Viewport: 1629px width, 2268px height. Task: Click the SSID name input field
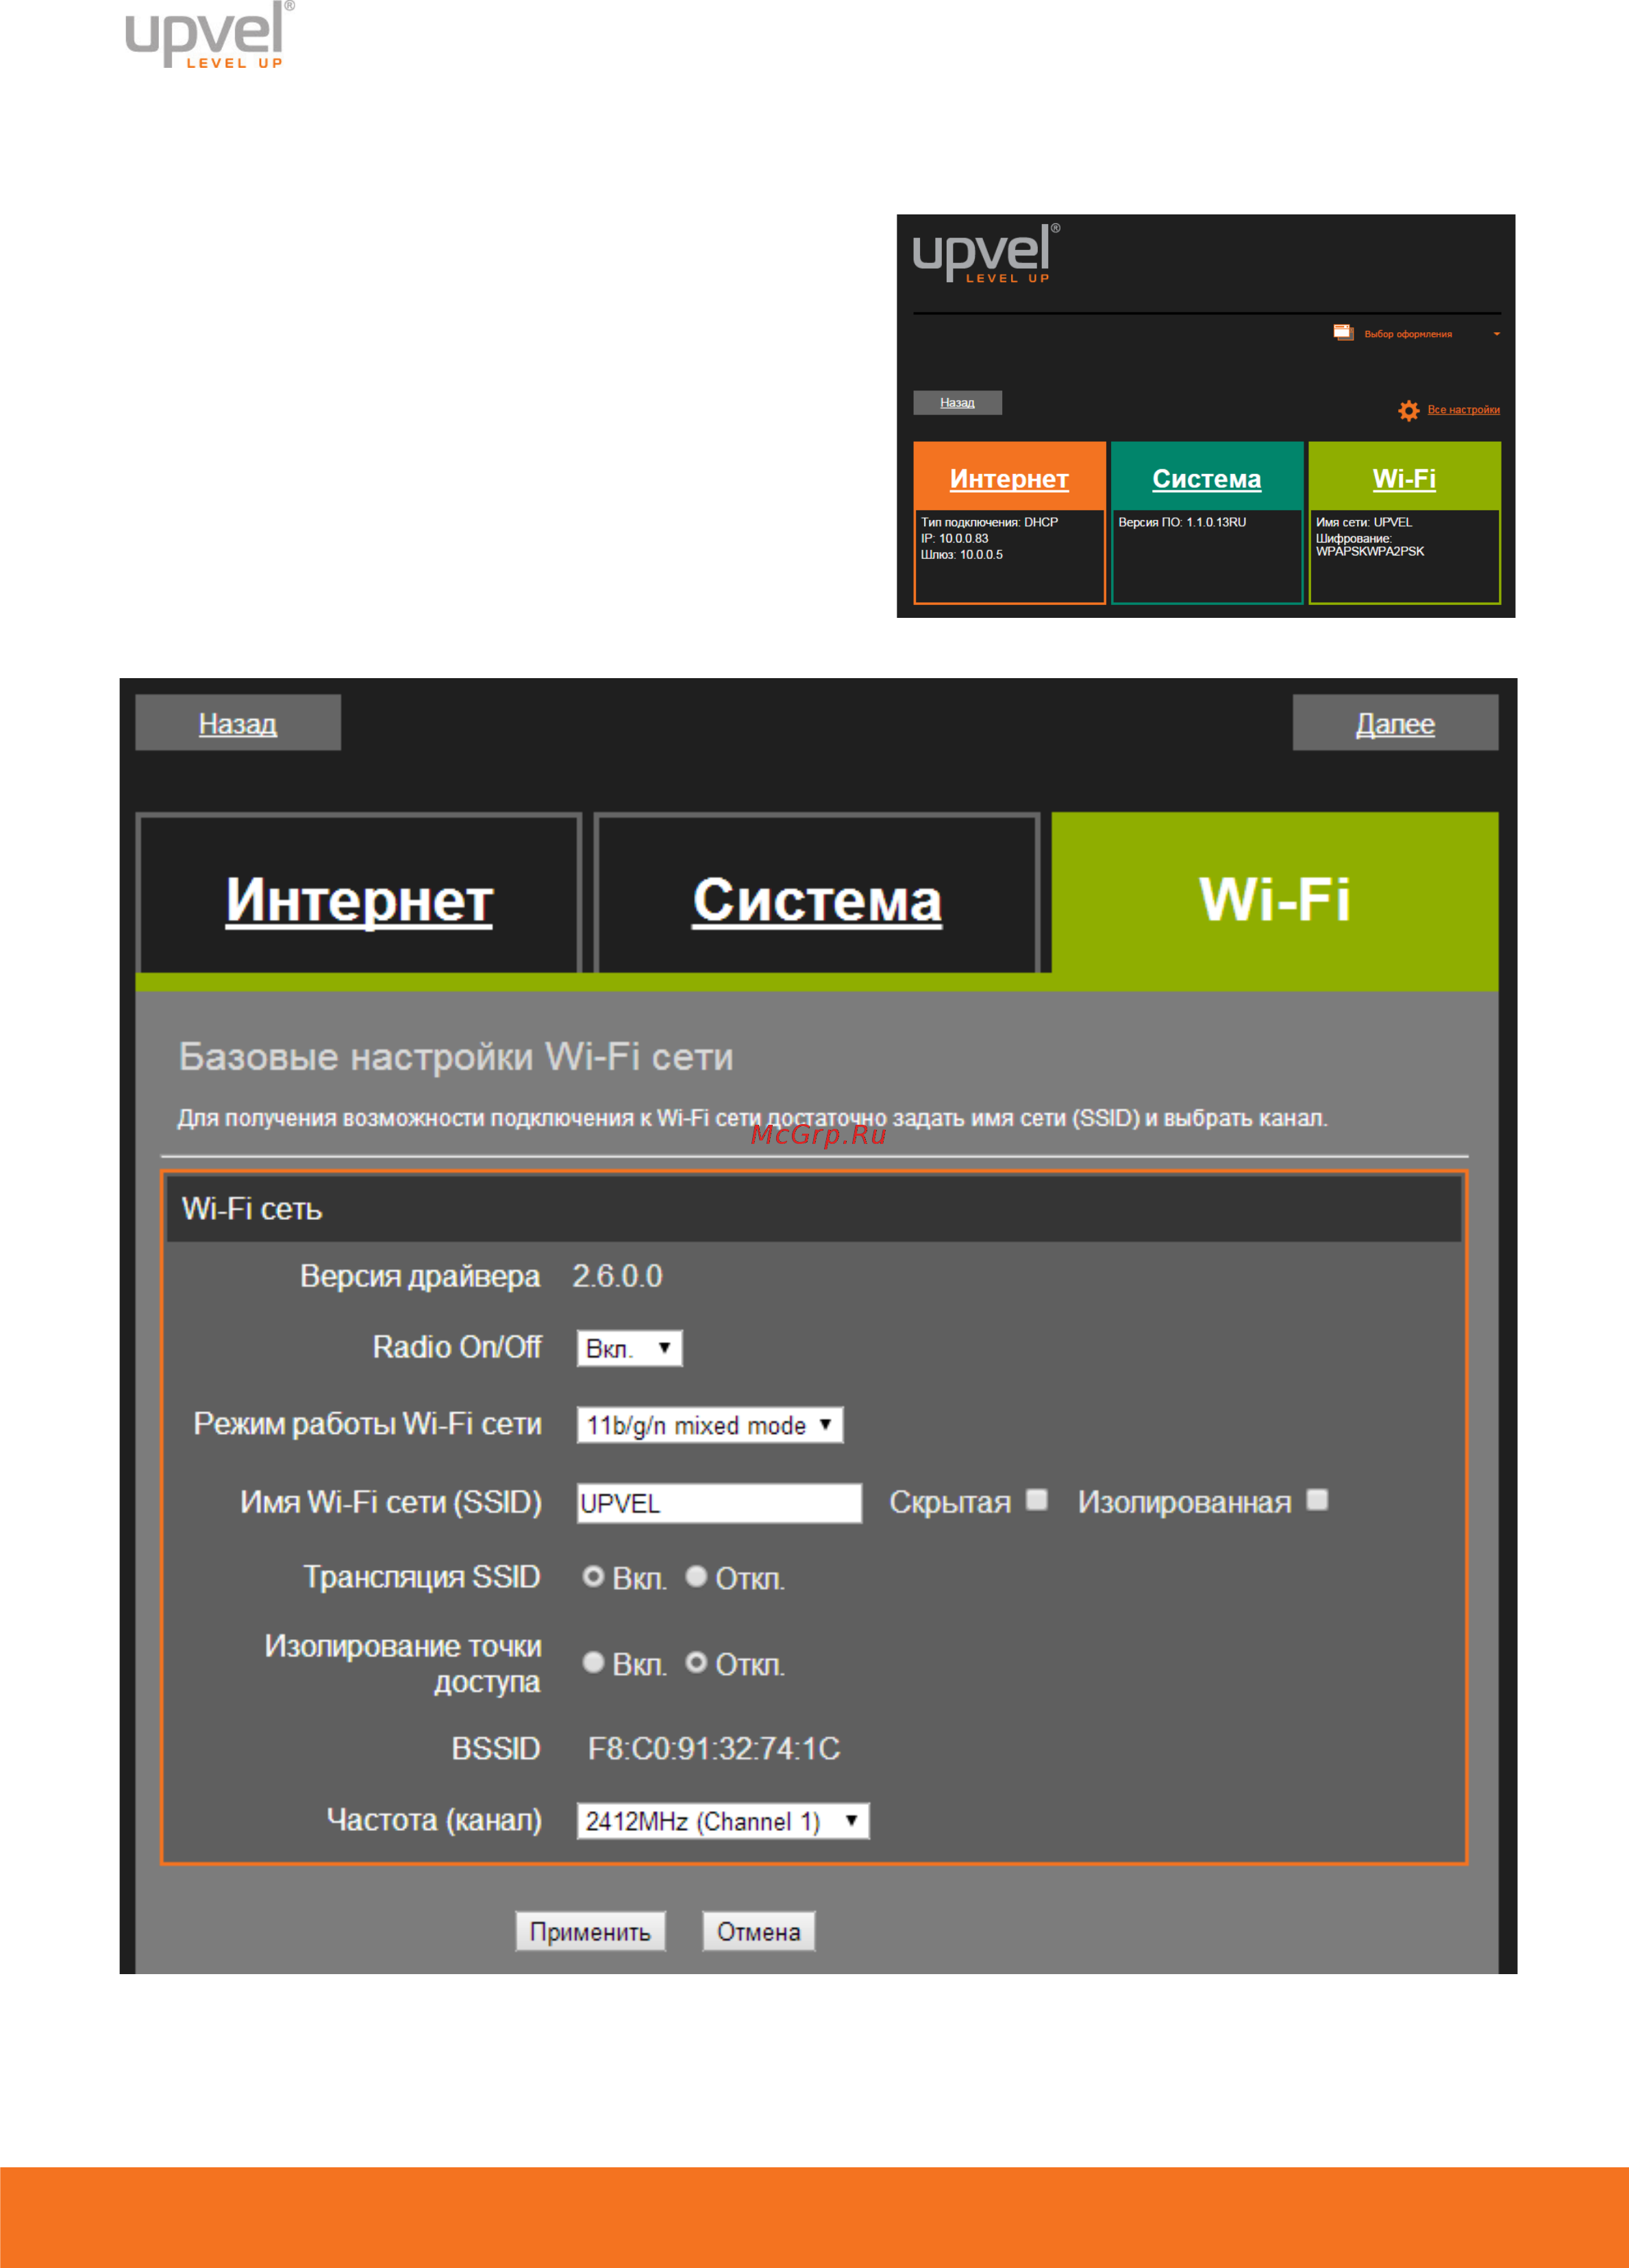click(x=719, y=1503)
